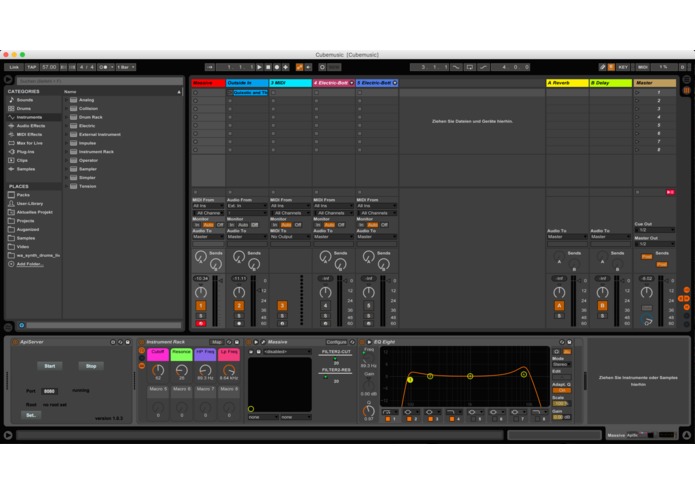Select Max for Live category
This screenshot has width=695, height=494.
30,143
